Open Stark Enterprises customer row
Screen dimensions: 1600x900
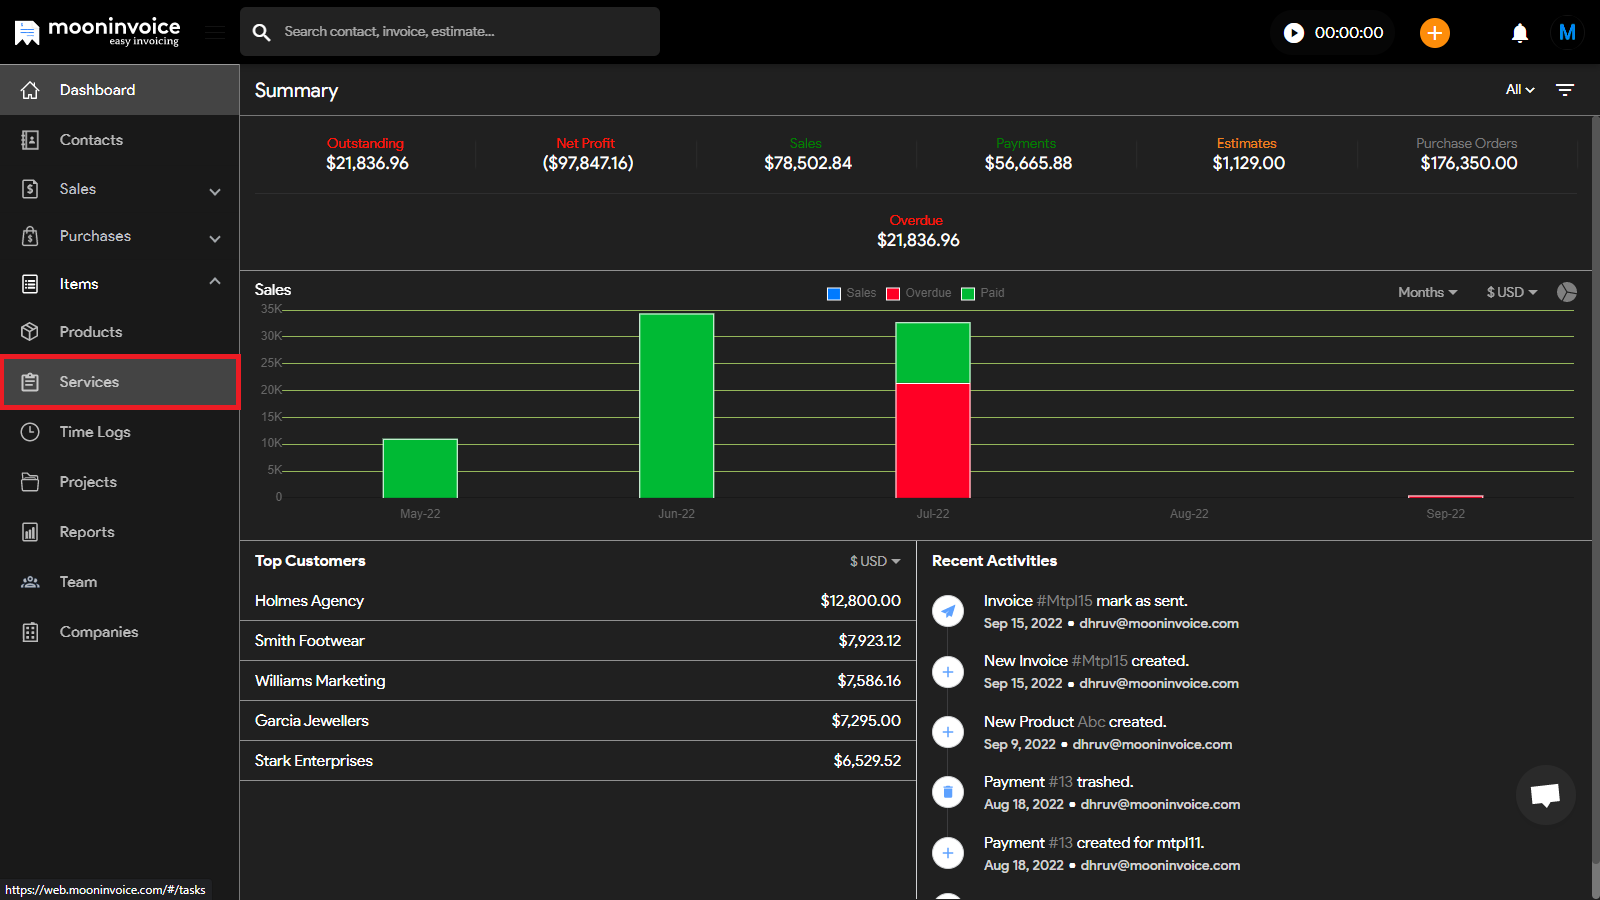click(x=578, y=761)
